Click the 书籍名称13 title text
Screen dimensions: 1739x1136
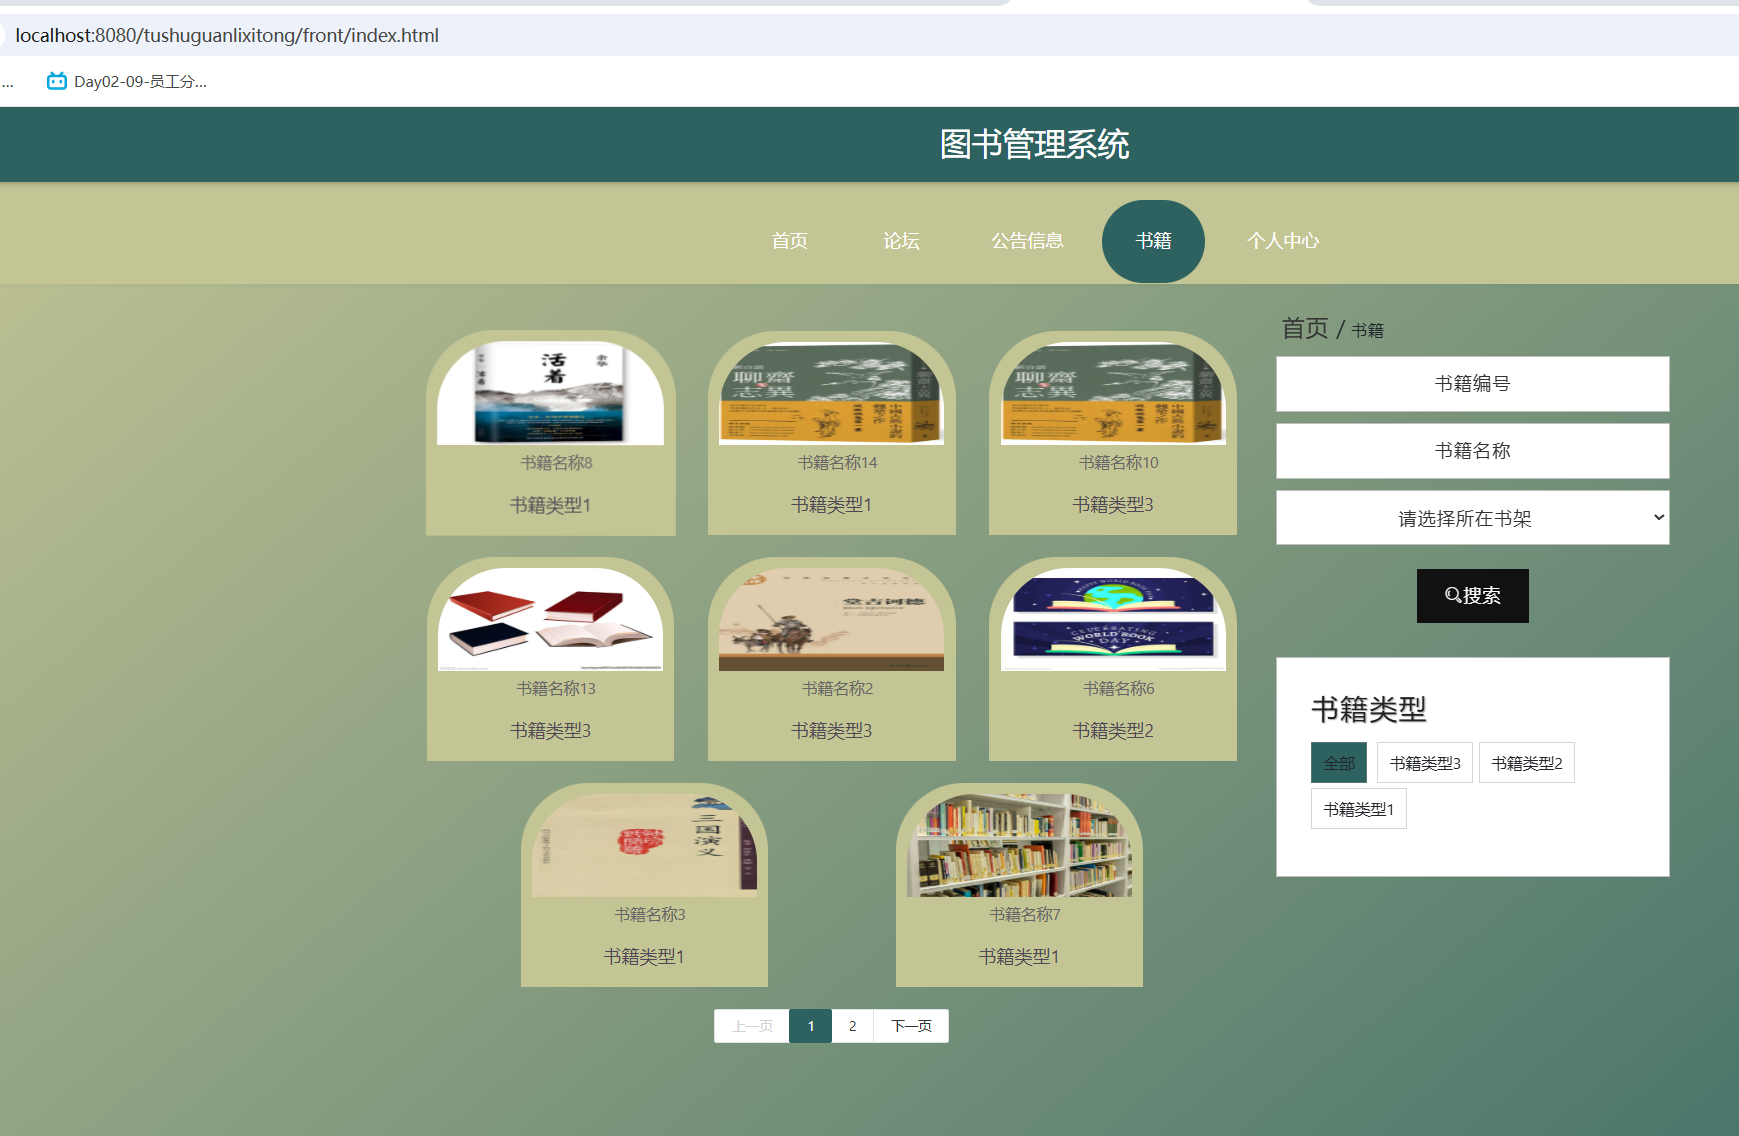(x=556, y=689)
